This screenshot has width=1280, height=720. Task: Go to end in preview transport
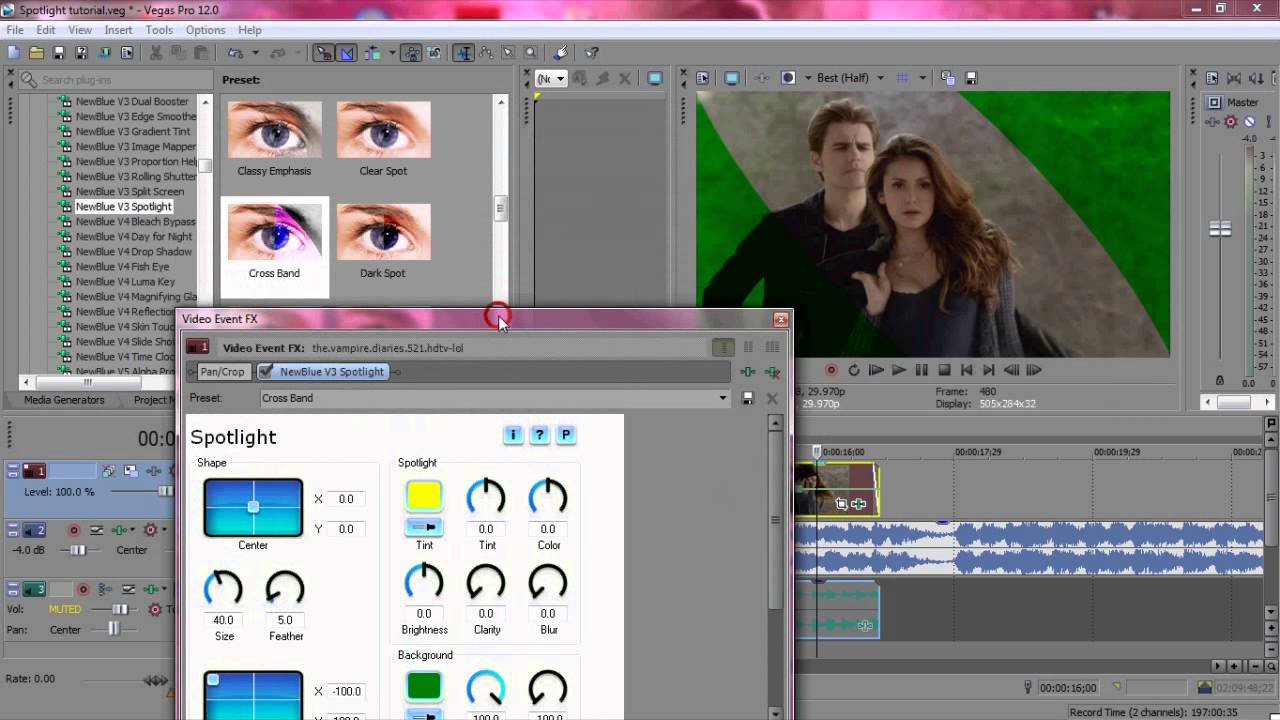989,370
